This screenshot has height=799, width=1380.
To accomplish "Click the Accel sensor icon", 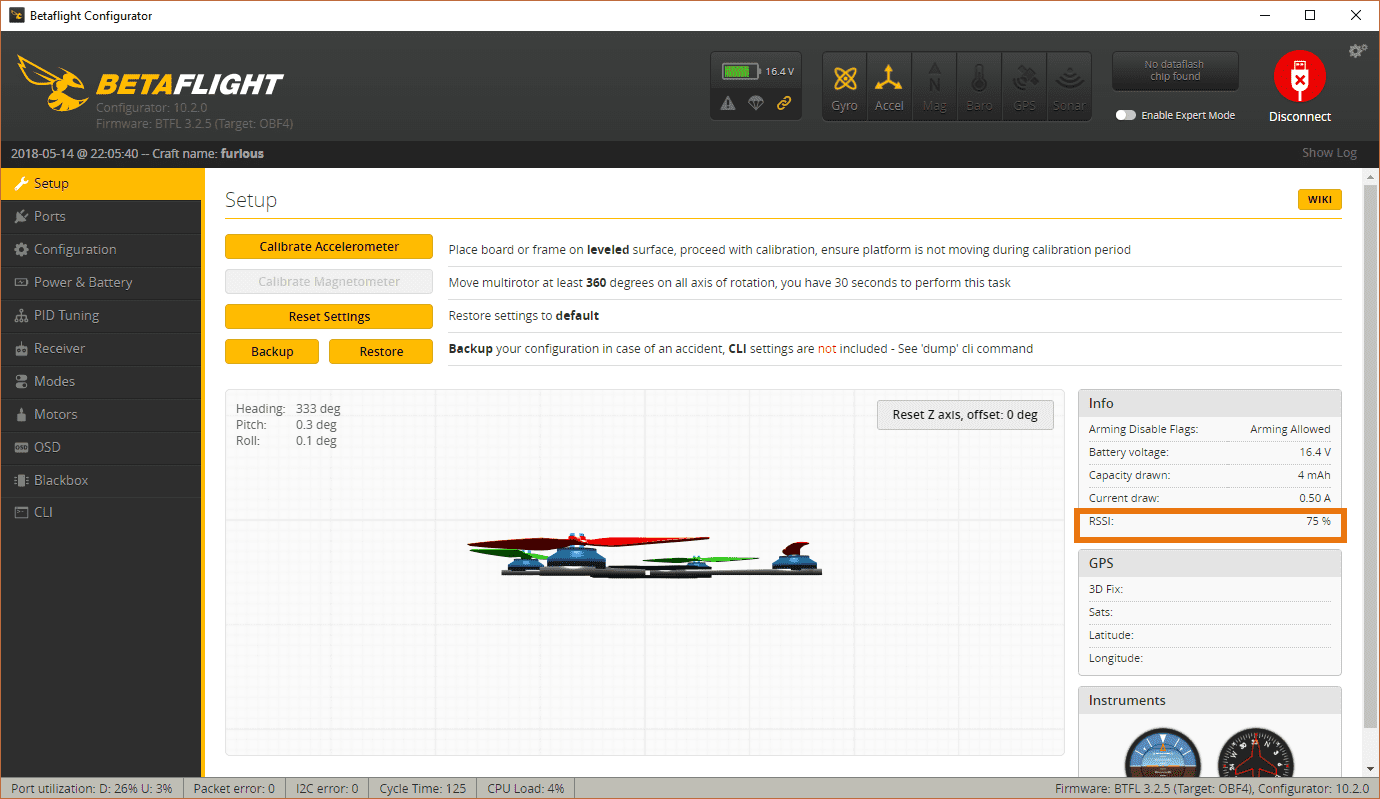I will pos(889,87).
